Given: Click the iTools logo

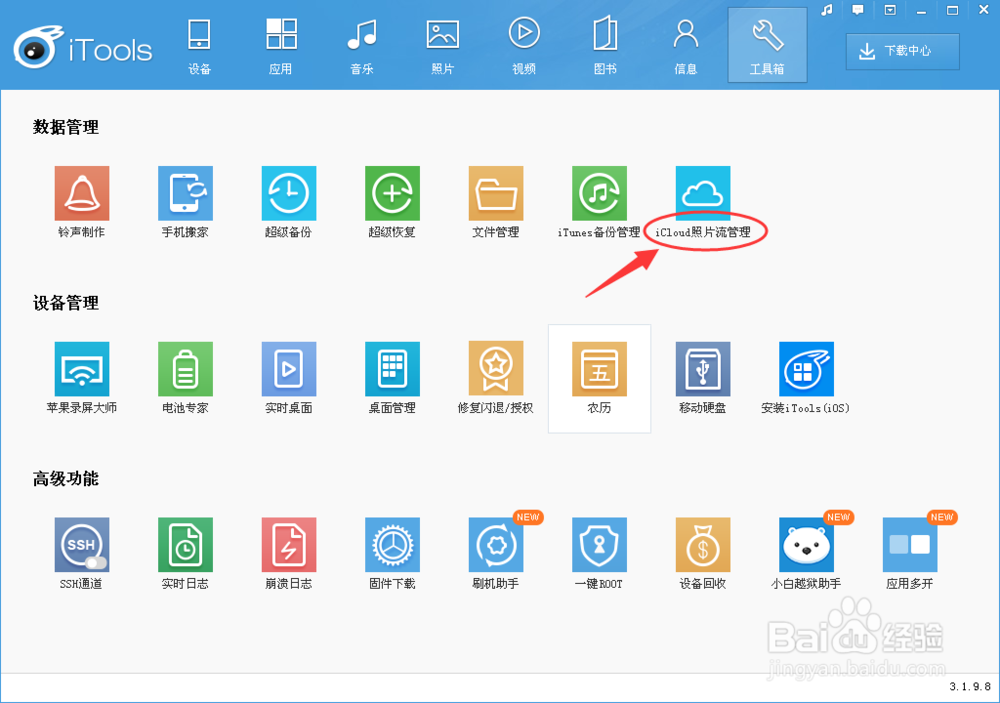Looking at the screenshot, I should [83, 48].
